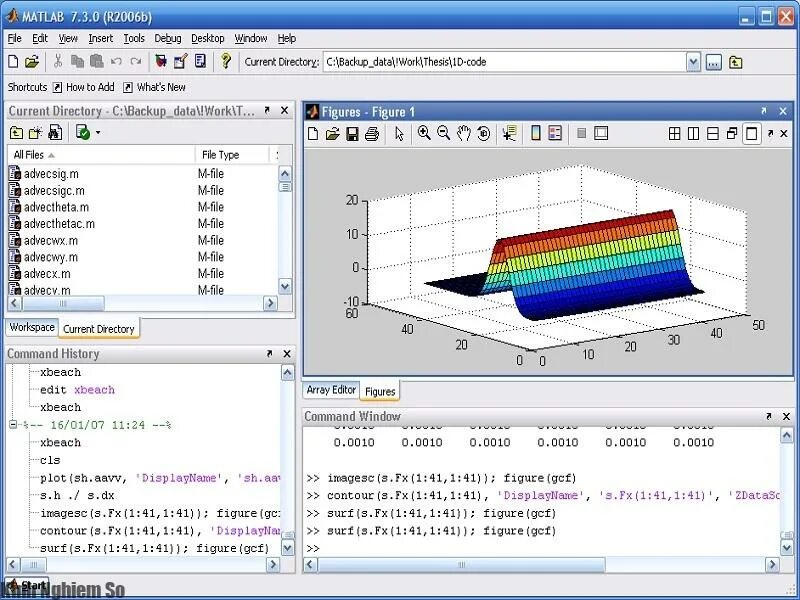
Task: Toggle Zoom Out tool in figure toolbar
Action: click(x=443, y=134)
